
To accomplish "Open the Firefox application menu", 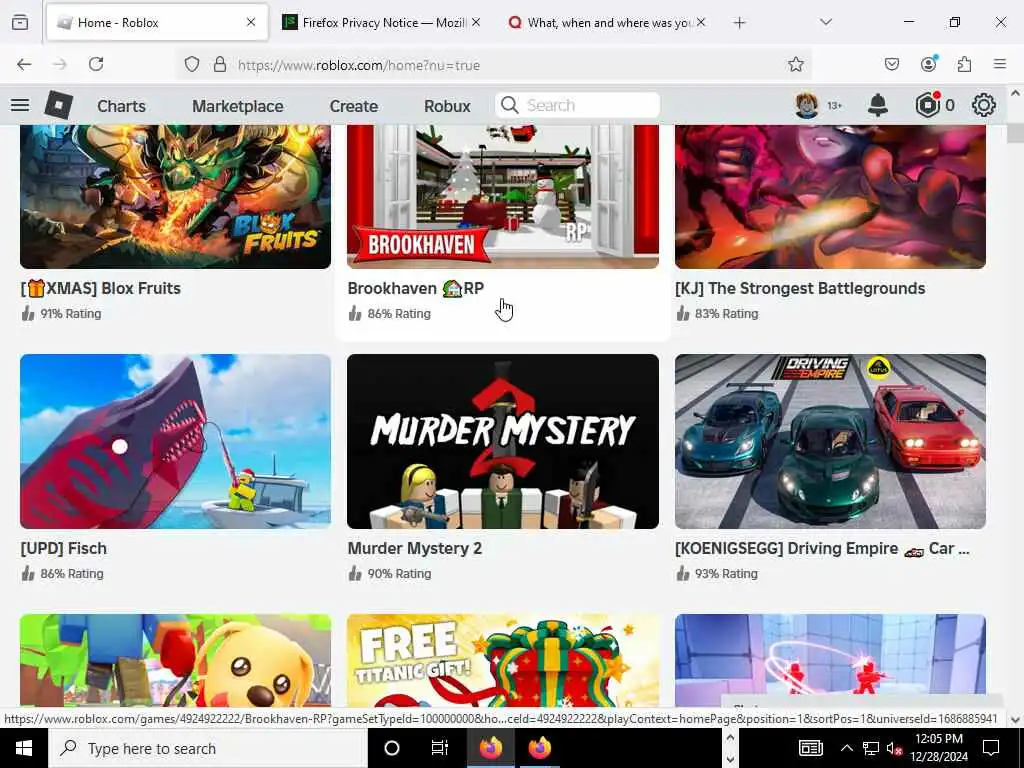I will click(x=1000, y=64).
